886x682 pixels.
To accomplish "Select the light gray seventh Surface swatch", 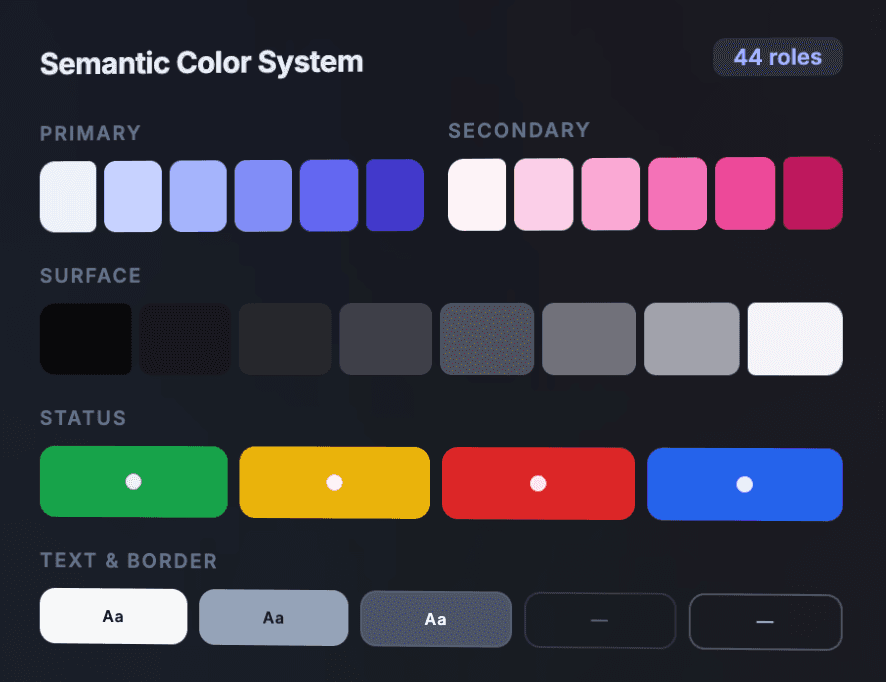I will tap(692, 338).
